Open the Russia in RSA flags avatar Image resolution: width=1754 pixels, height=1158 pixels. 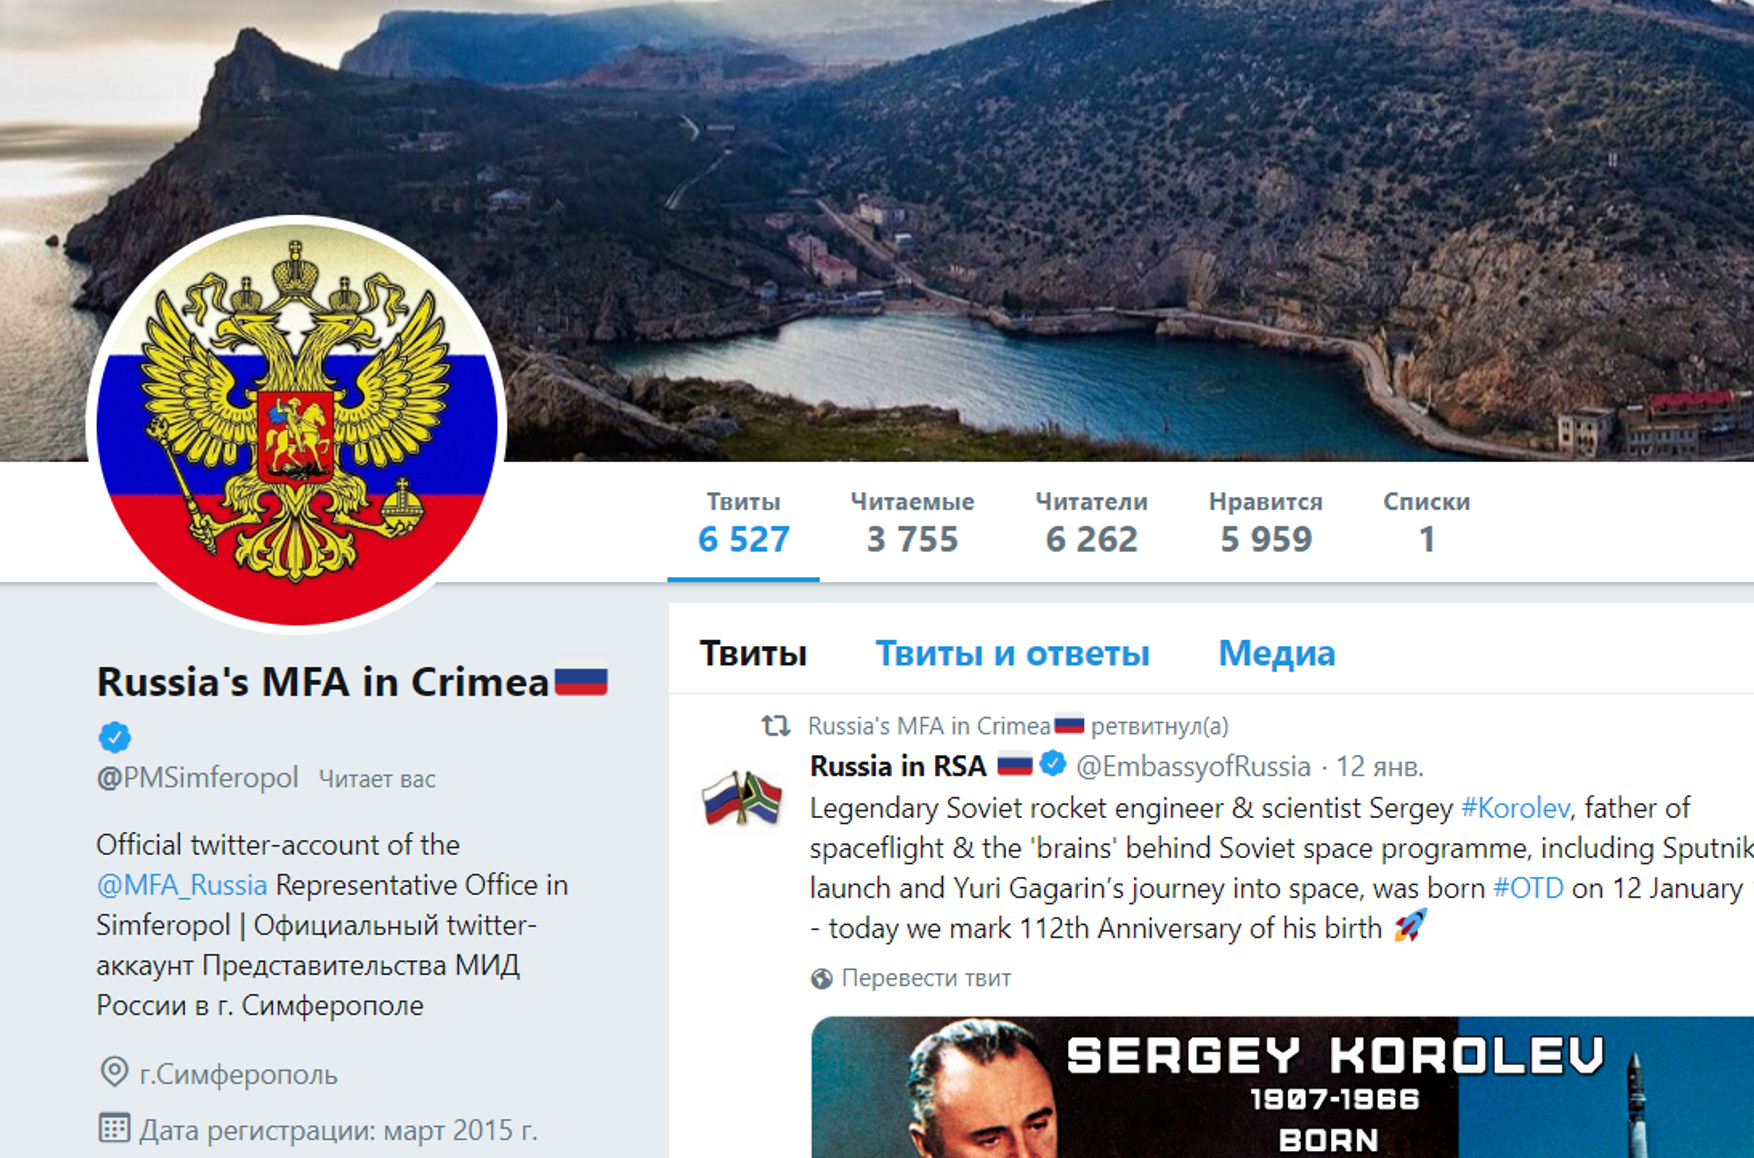point(742,798)
